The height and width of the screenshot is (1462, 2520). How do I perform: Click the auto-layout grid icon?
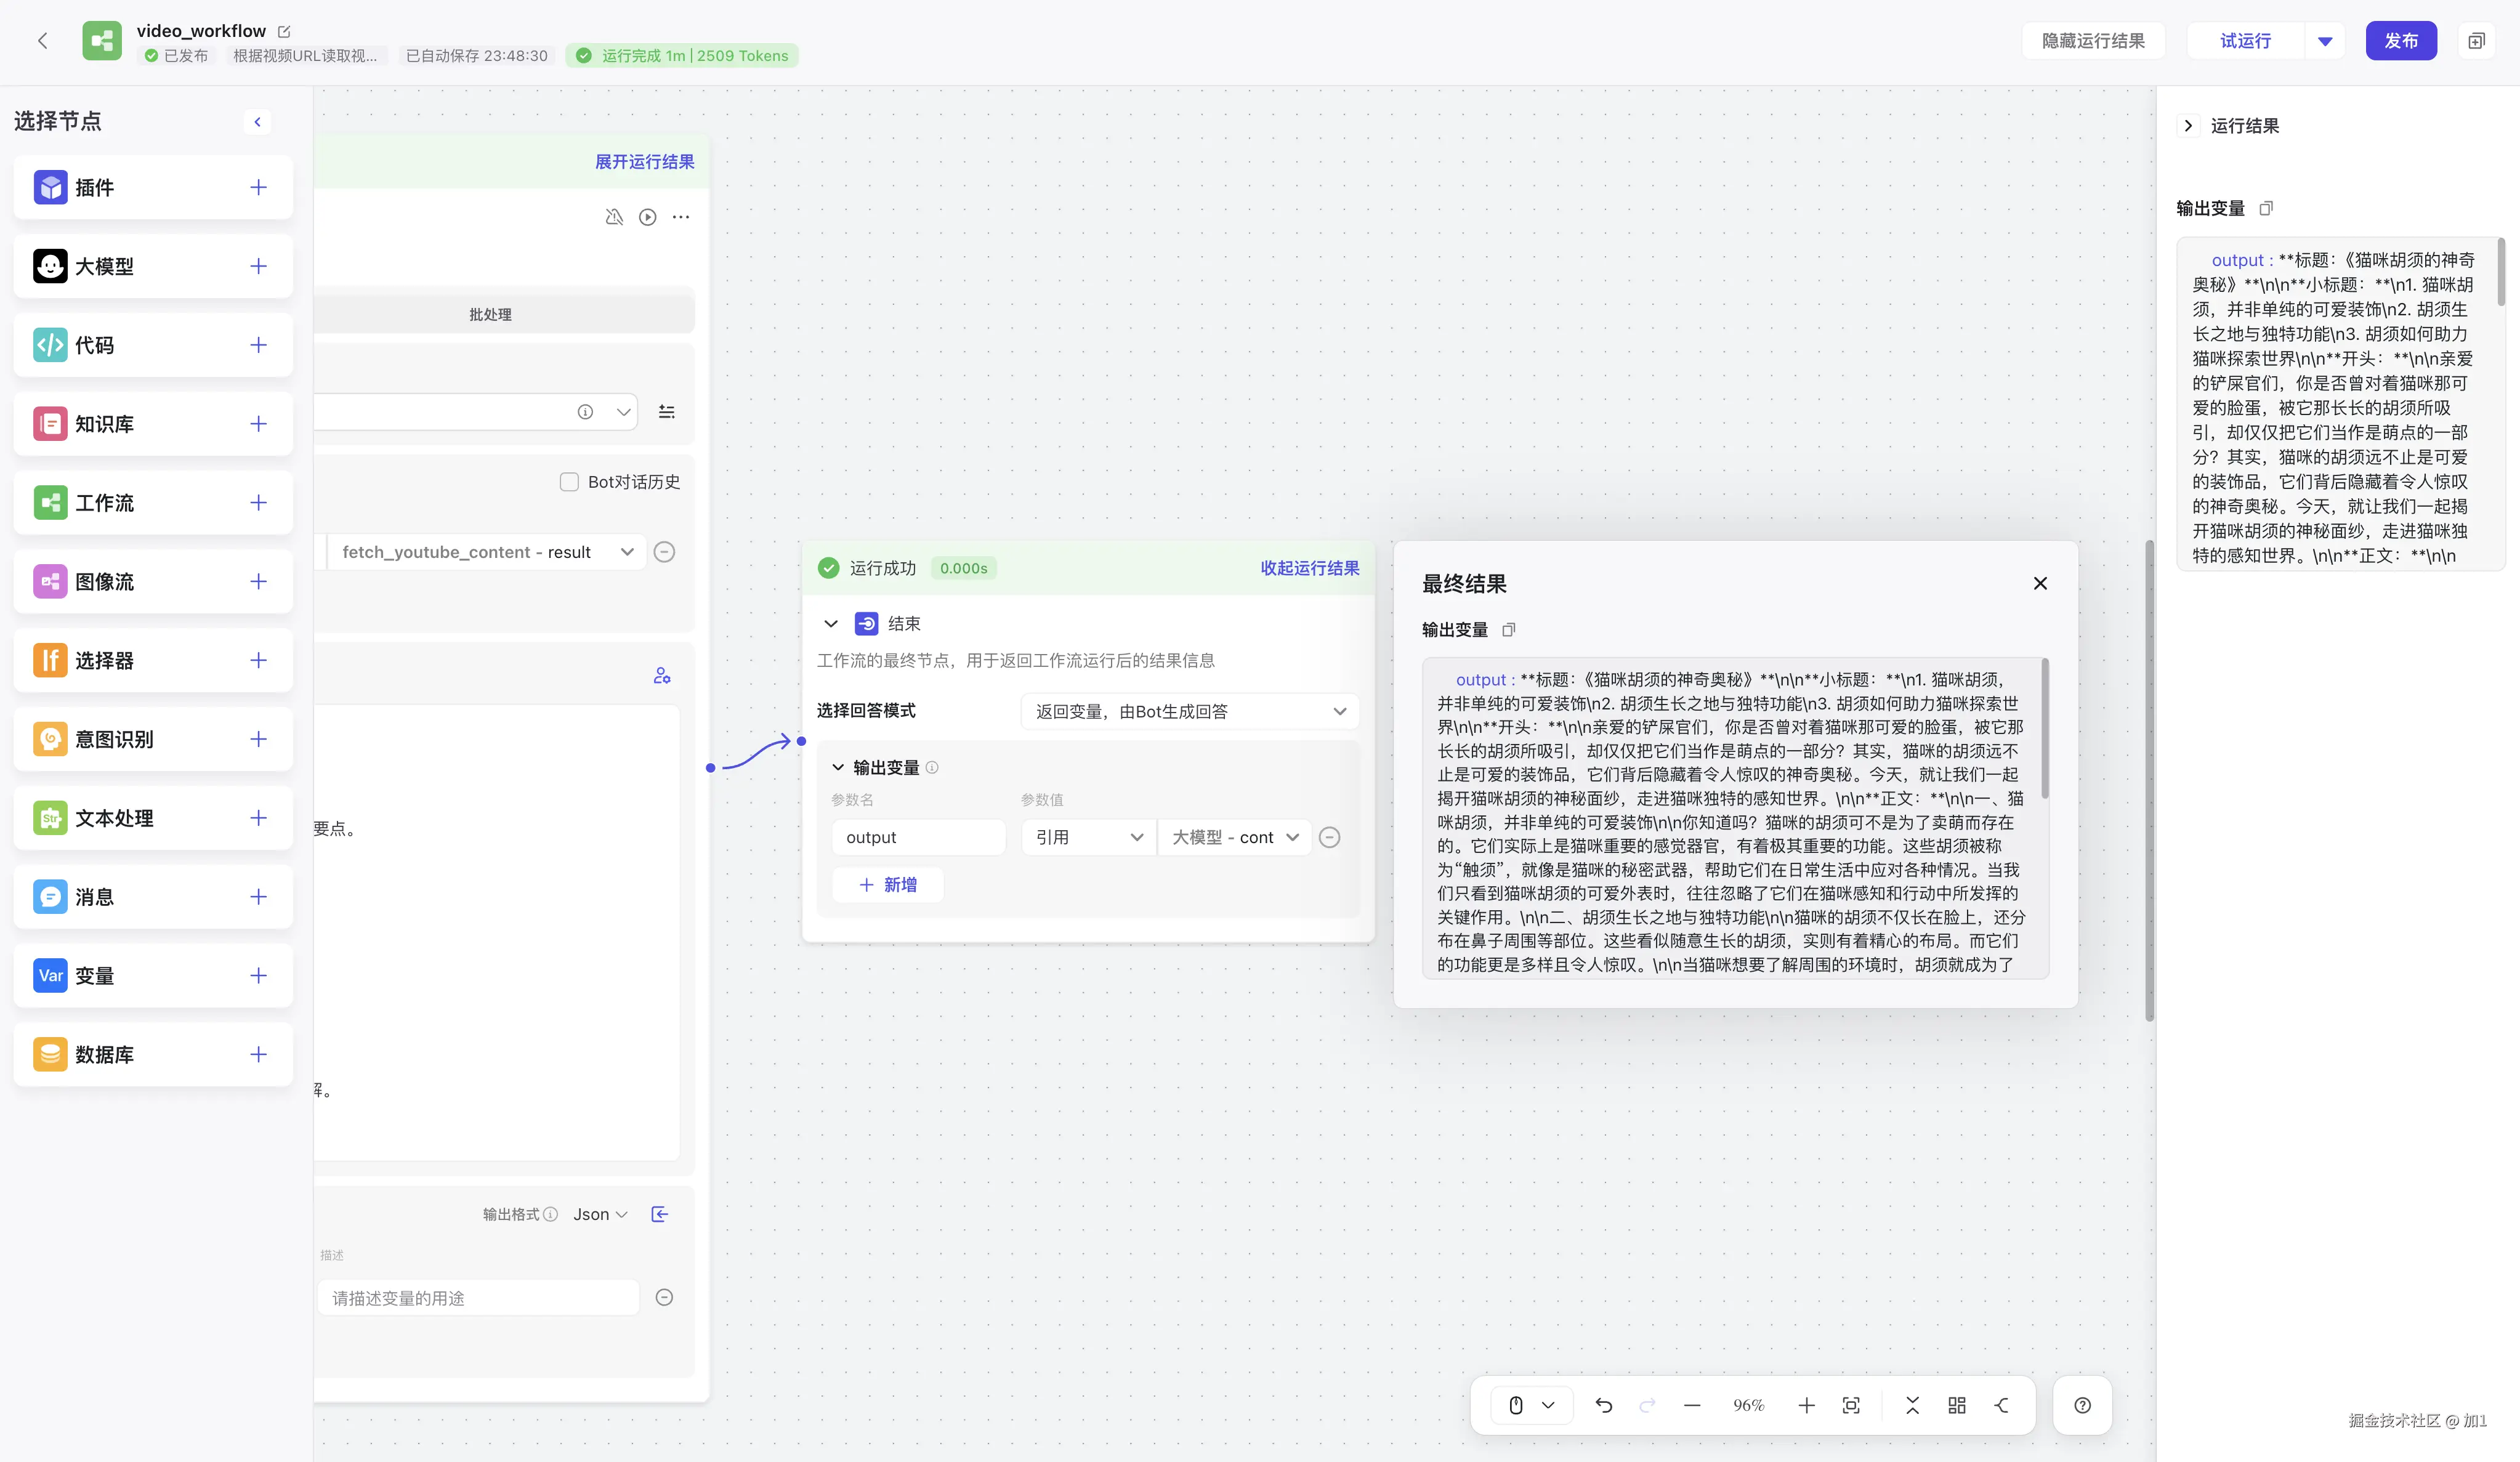coord(1957,1405)
